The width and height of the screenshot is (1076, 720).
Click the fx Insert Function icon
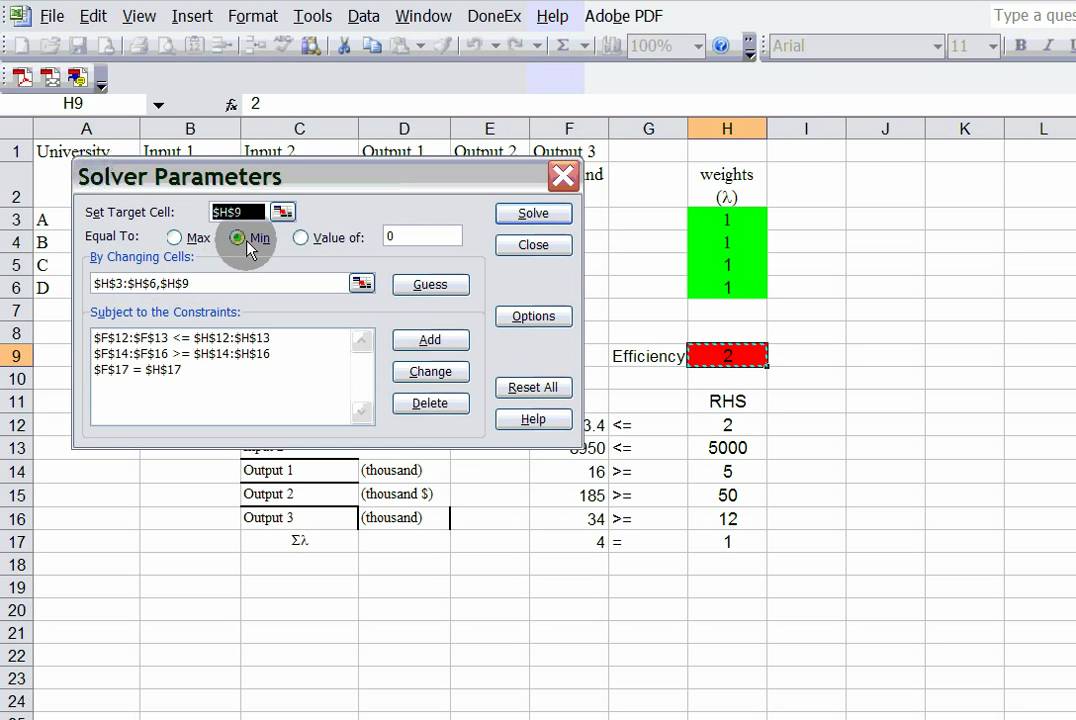click(x=231, y=104)
